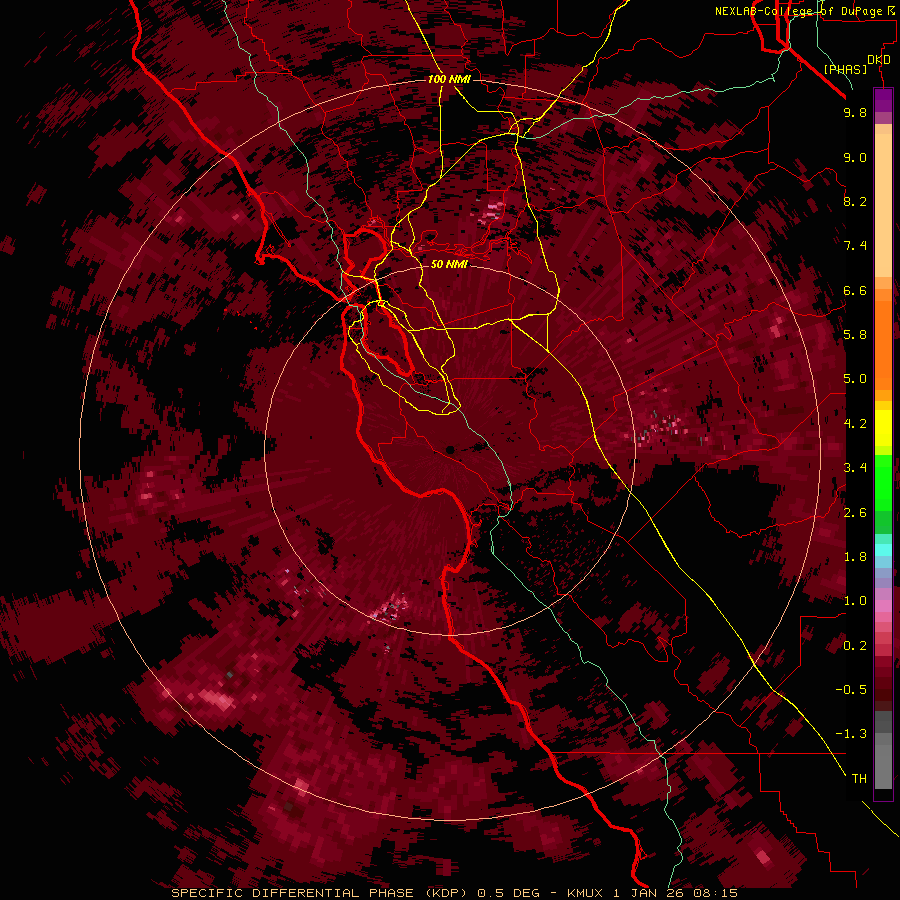Screen dimensions: 900x900
Task: Click the black radar site dot at center
Action: (451, 450)
